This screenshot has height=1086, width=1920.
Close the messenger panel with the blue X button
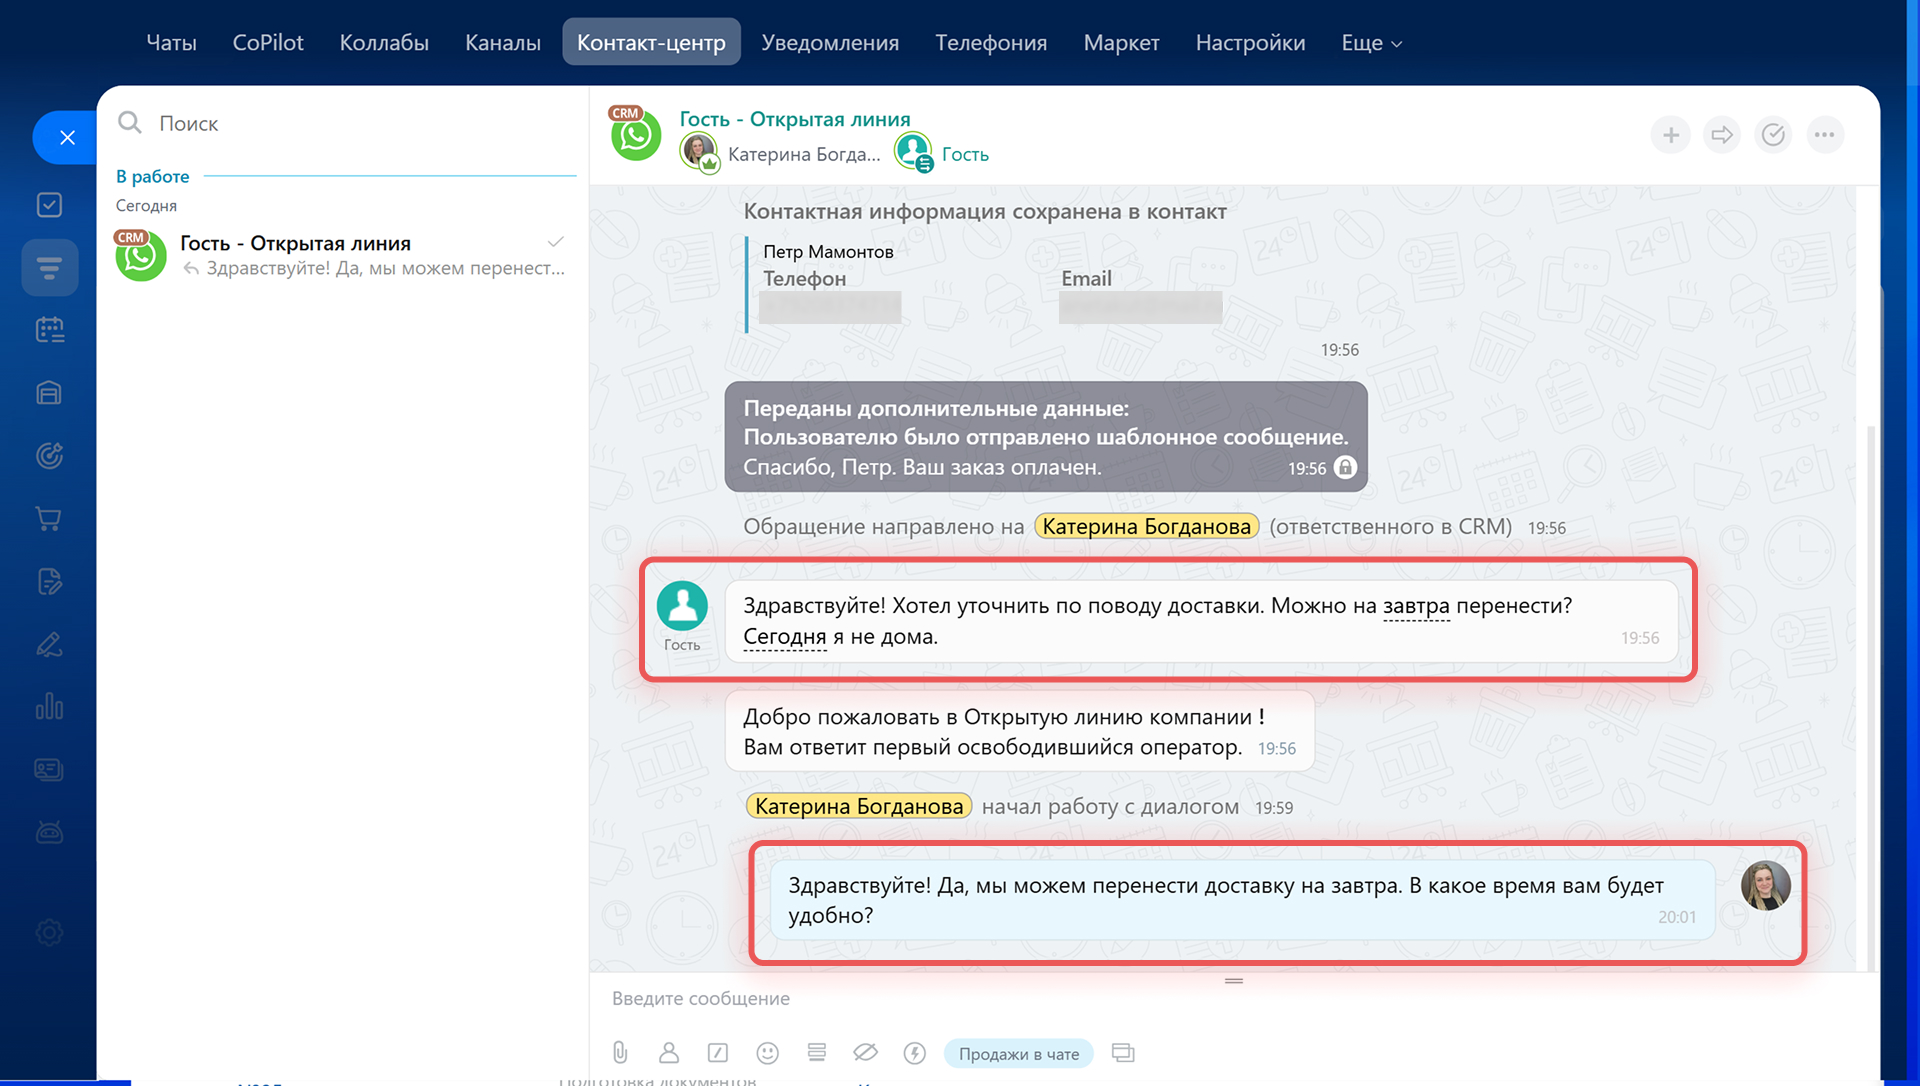point(67,137)
